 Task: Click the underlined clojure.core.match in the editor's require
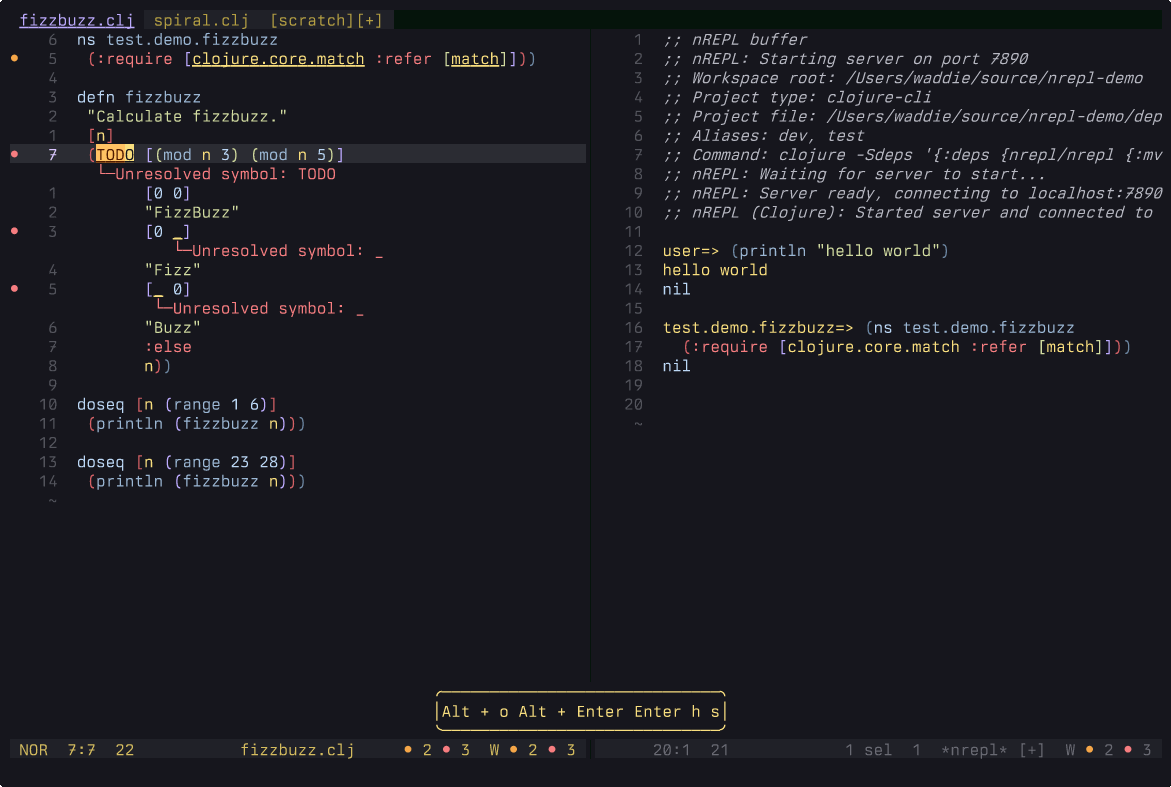click(278, 59)
